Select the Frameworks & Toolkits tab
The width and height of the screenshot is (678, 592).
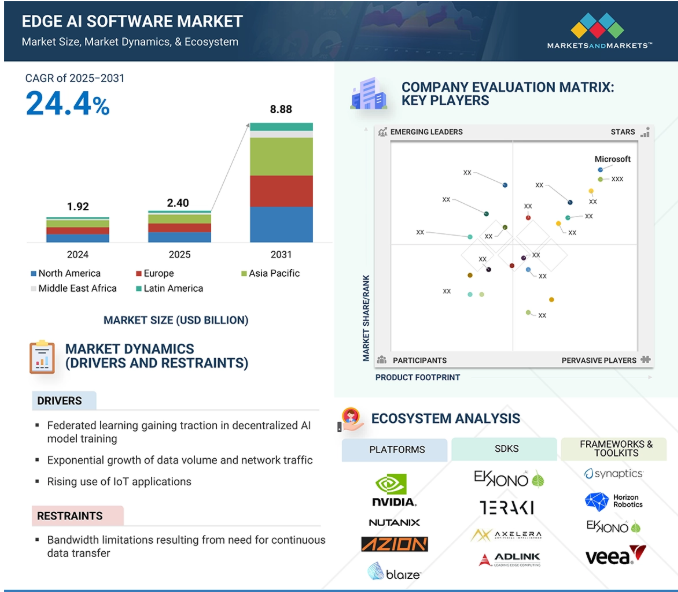614,449
